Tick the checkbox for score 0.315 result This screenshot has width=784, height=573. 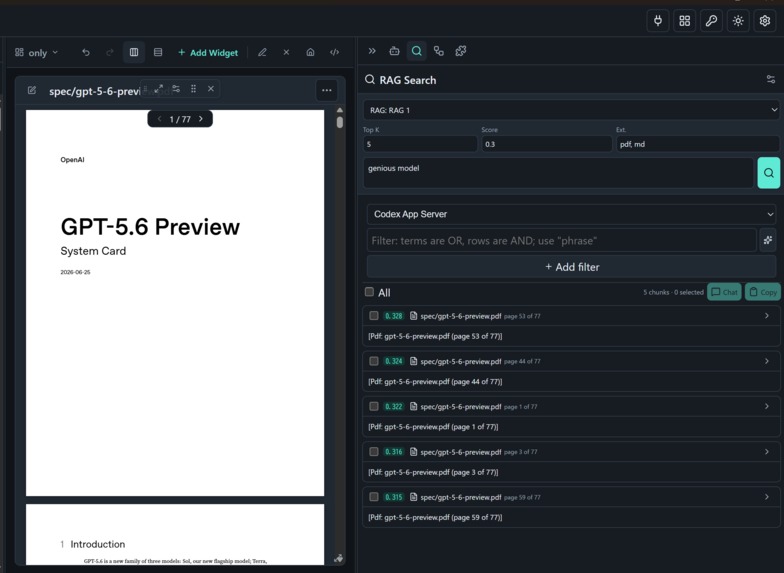point(374,497)
